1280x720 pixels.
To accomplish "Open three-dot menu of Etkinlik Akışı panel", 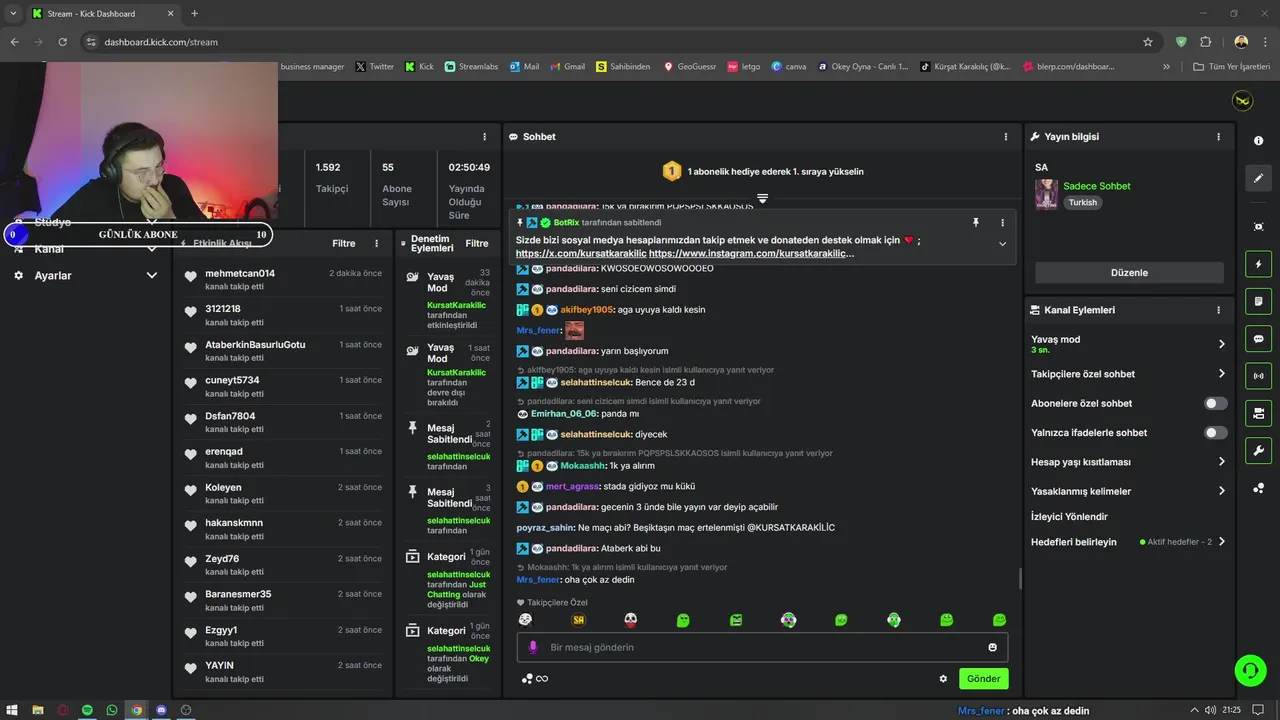I will (x=376, y=243).
